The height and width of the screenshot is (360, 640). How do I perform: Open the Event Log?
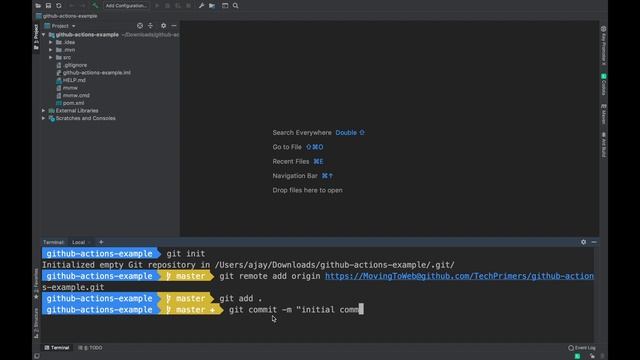pos(582,348)
